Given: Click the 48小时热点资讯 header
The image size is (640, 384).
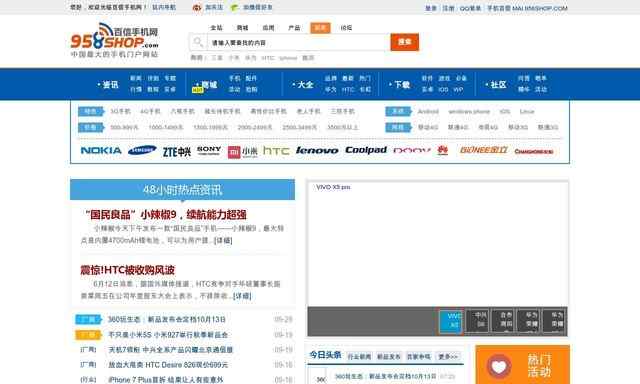Looking at the screenshot, I should pyautogui.click(x=182, y=189).
